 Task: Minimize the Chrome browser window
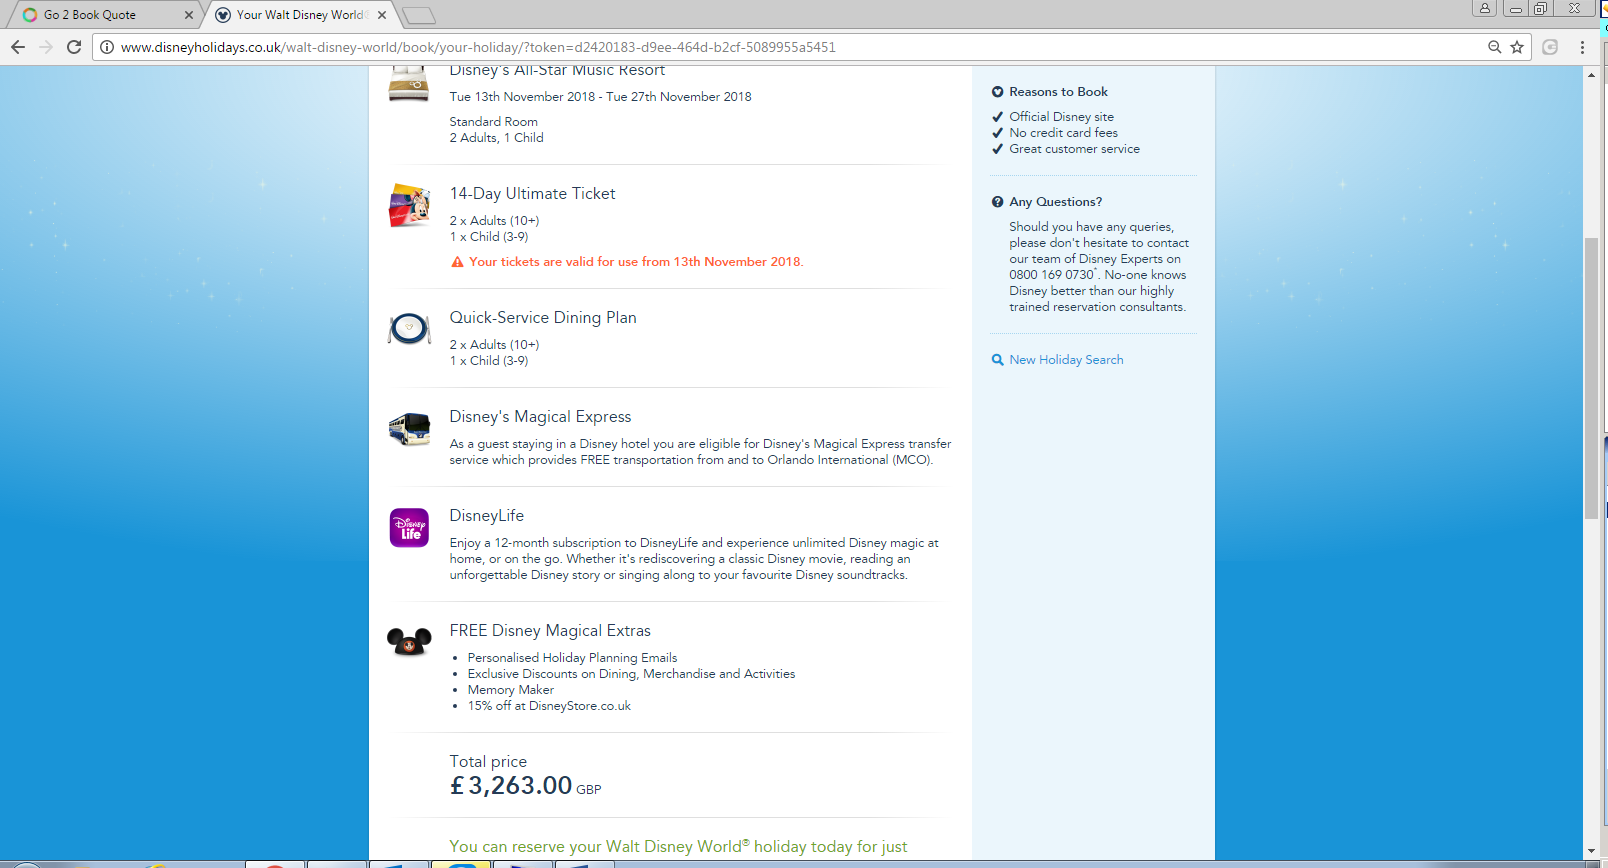click(x=1515, y=8)
